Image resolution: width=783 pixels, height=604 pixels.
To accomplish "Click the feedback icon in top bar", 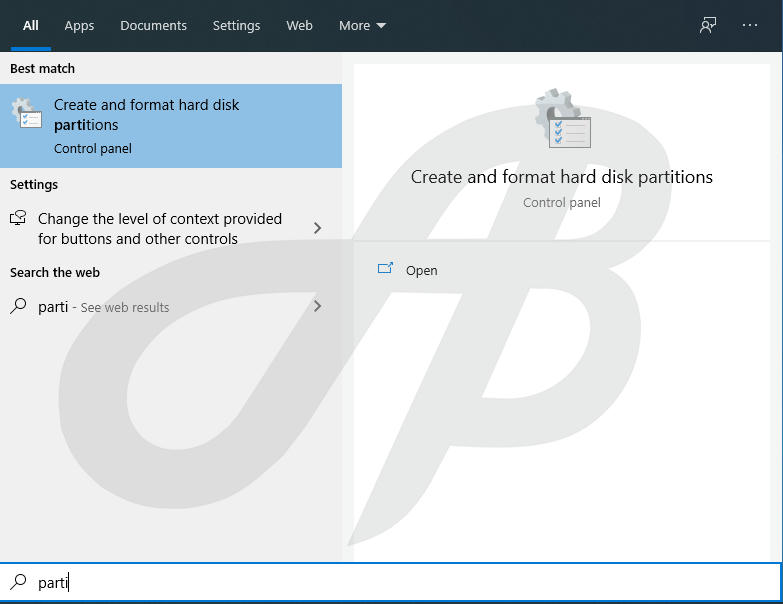I will tap(708, 26).
